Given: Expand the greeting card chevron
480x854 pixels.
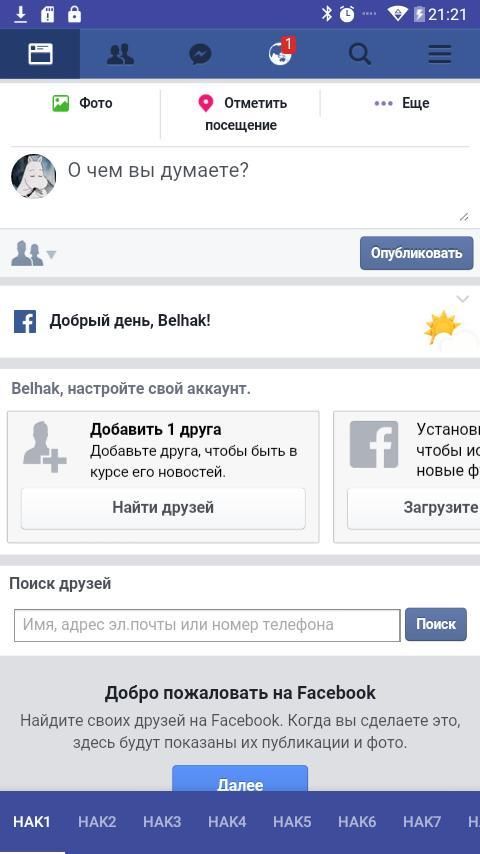Looking at the screenshot, I should coord(462,298).
